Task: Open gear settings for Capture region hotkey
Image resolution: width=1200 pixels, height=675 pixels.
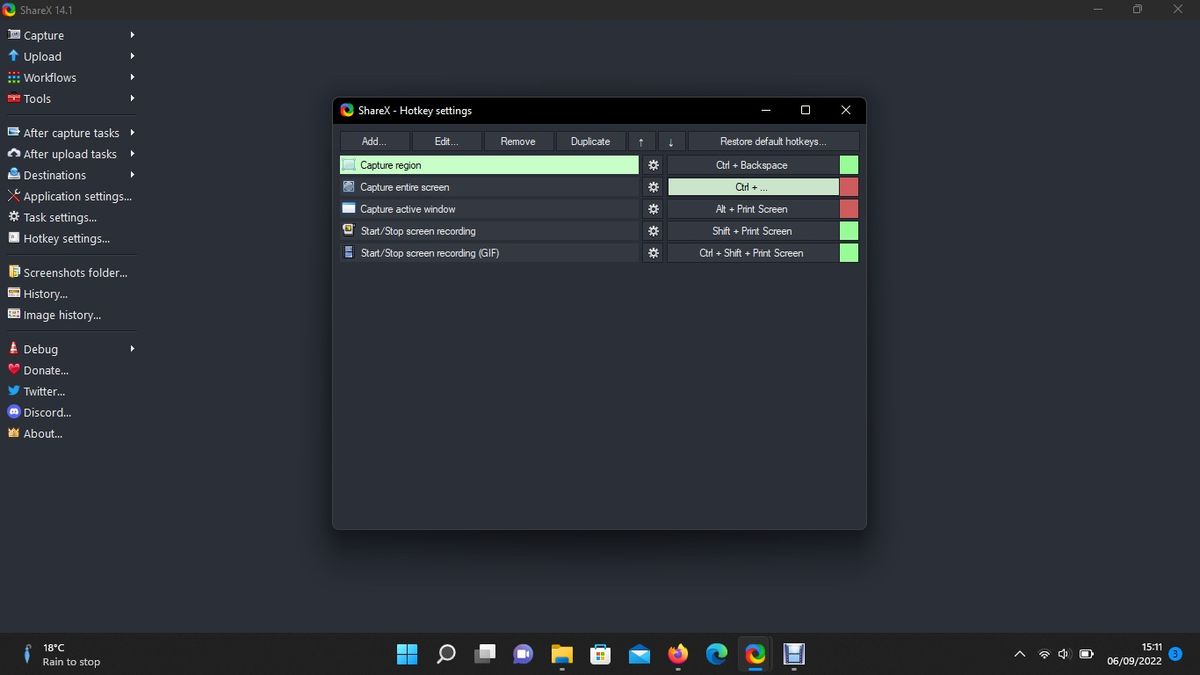Action: point(652,164)
